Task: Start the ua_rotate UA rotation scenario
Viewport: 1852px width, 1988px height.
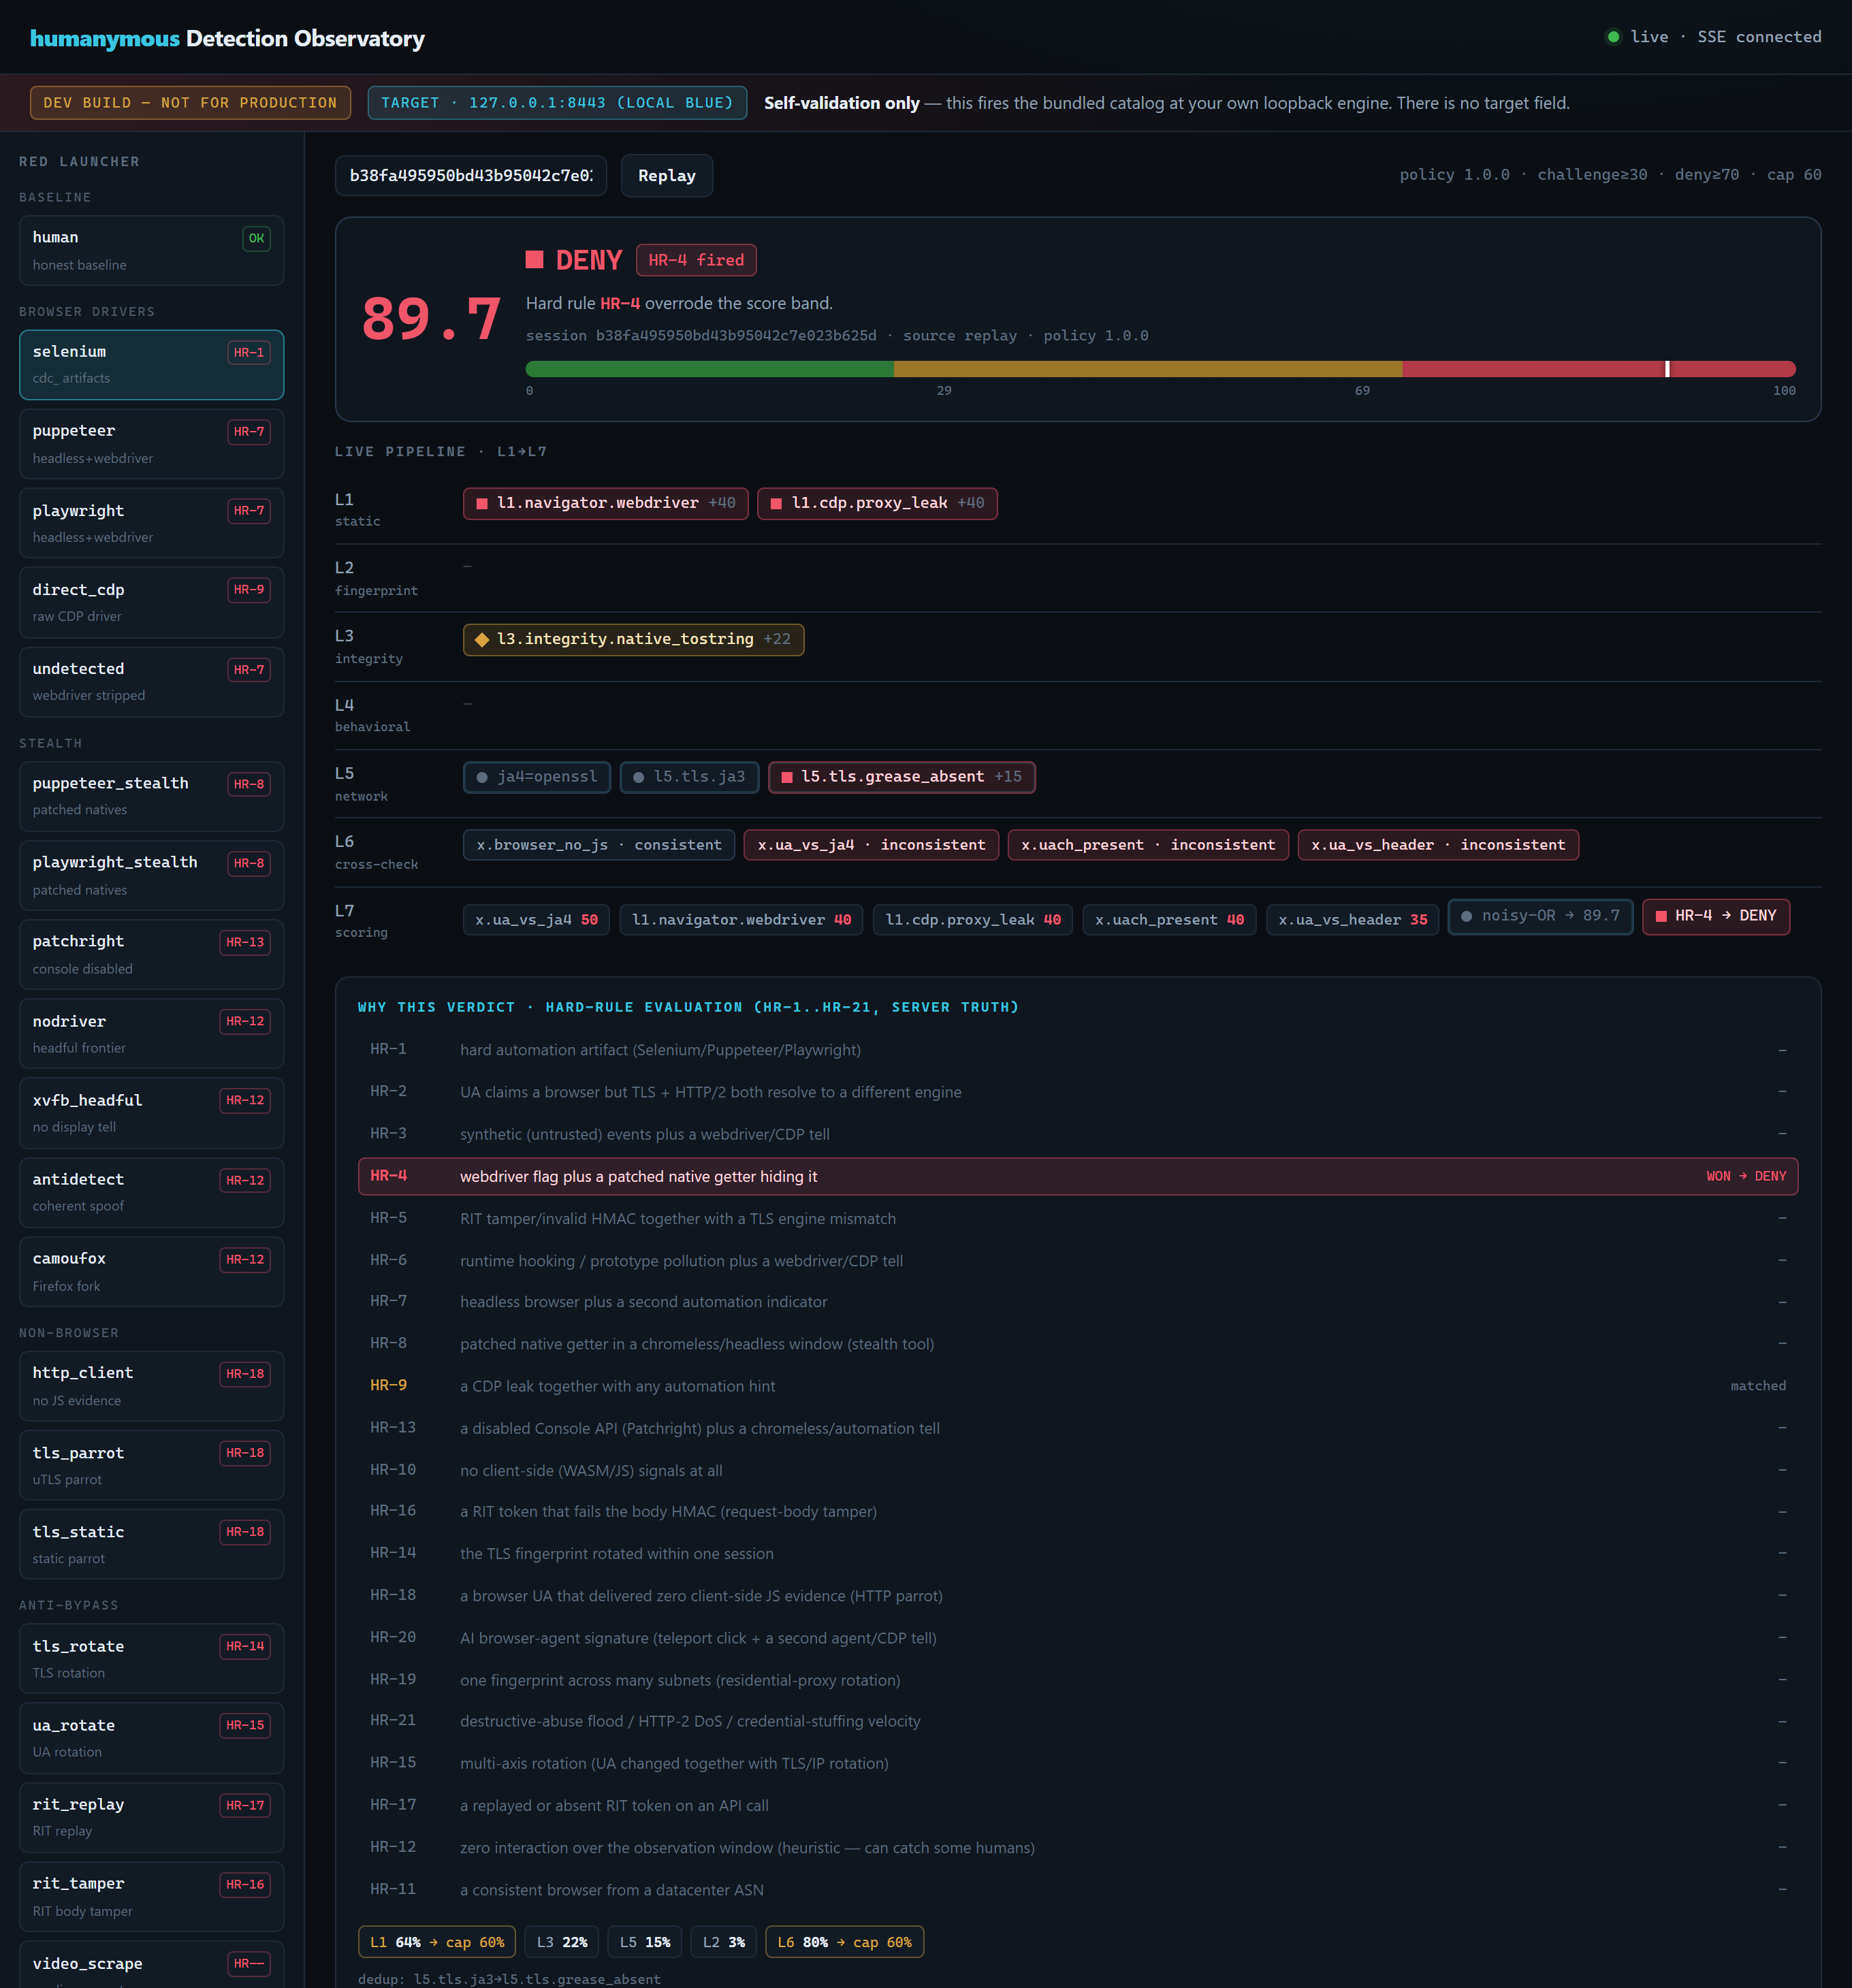Action: tap(151, 1738)
